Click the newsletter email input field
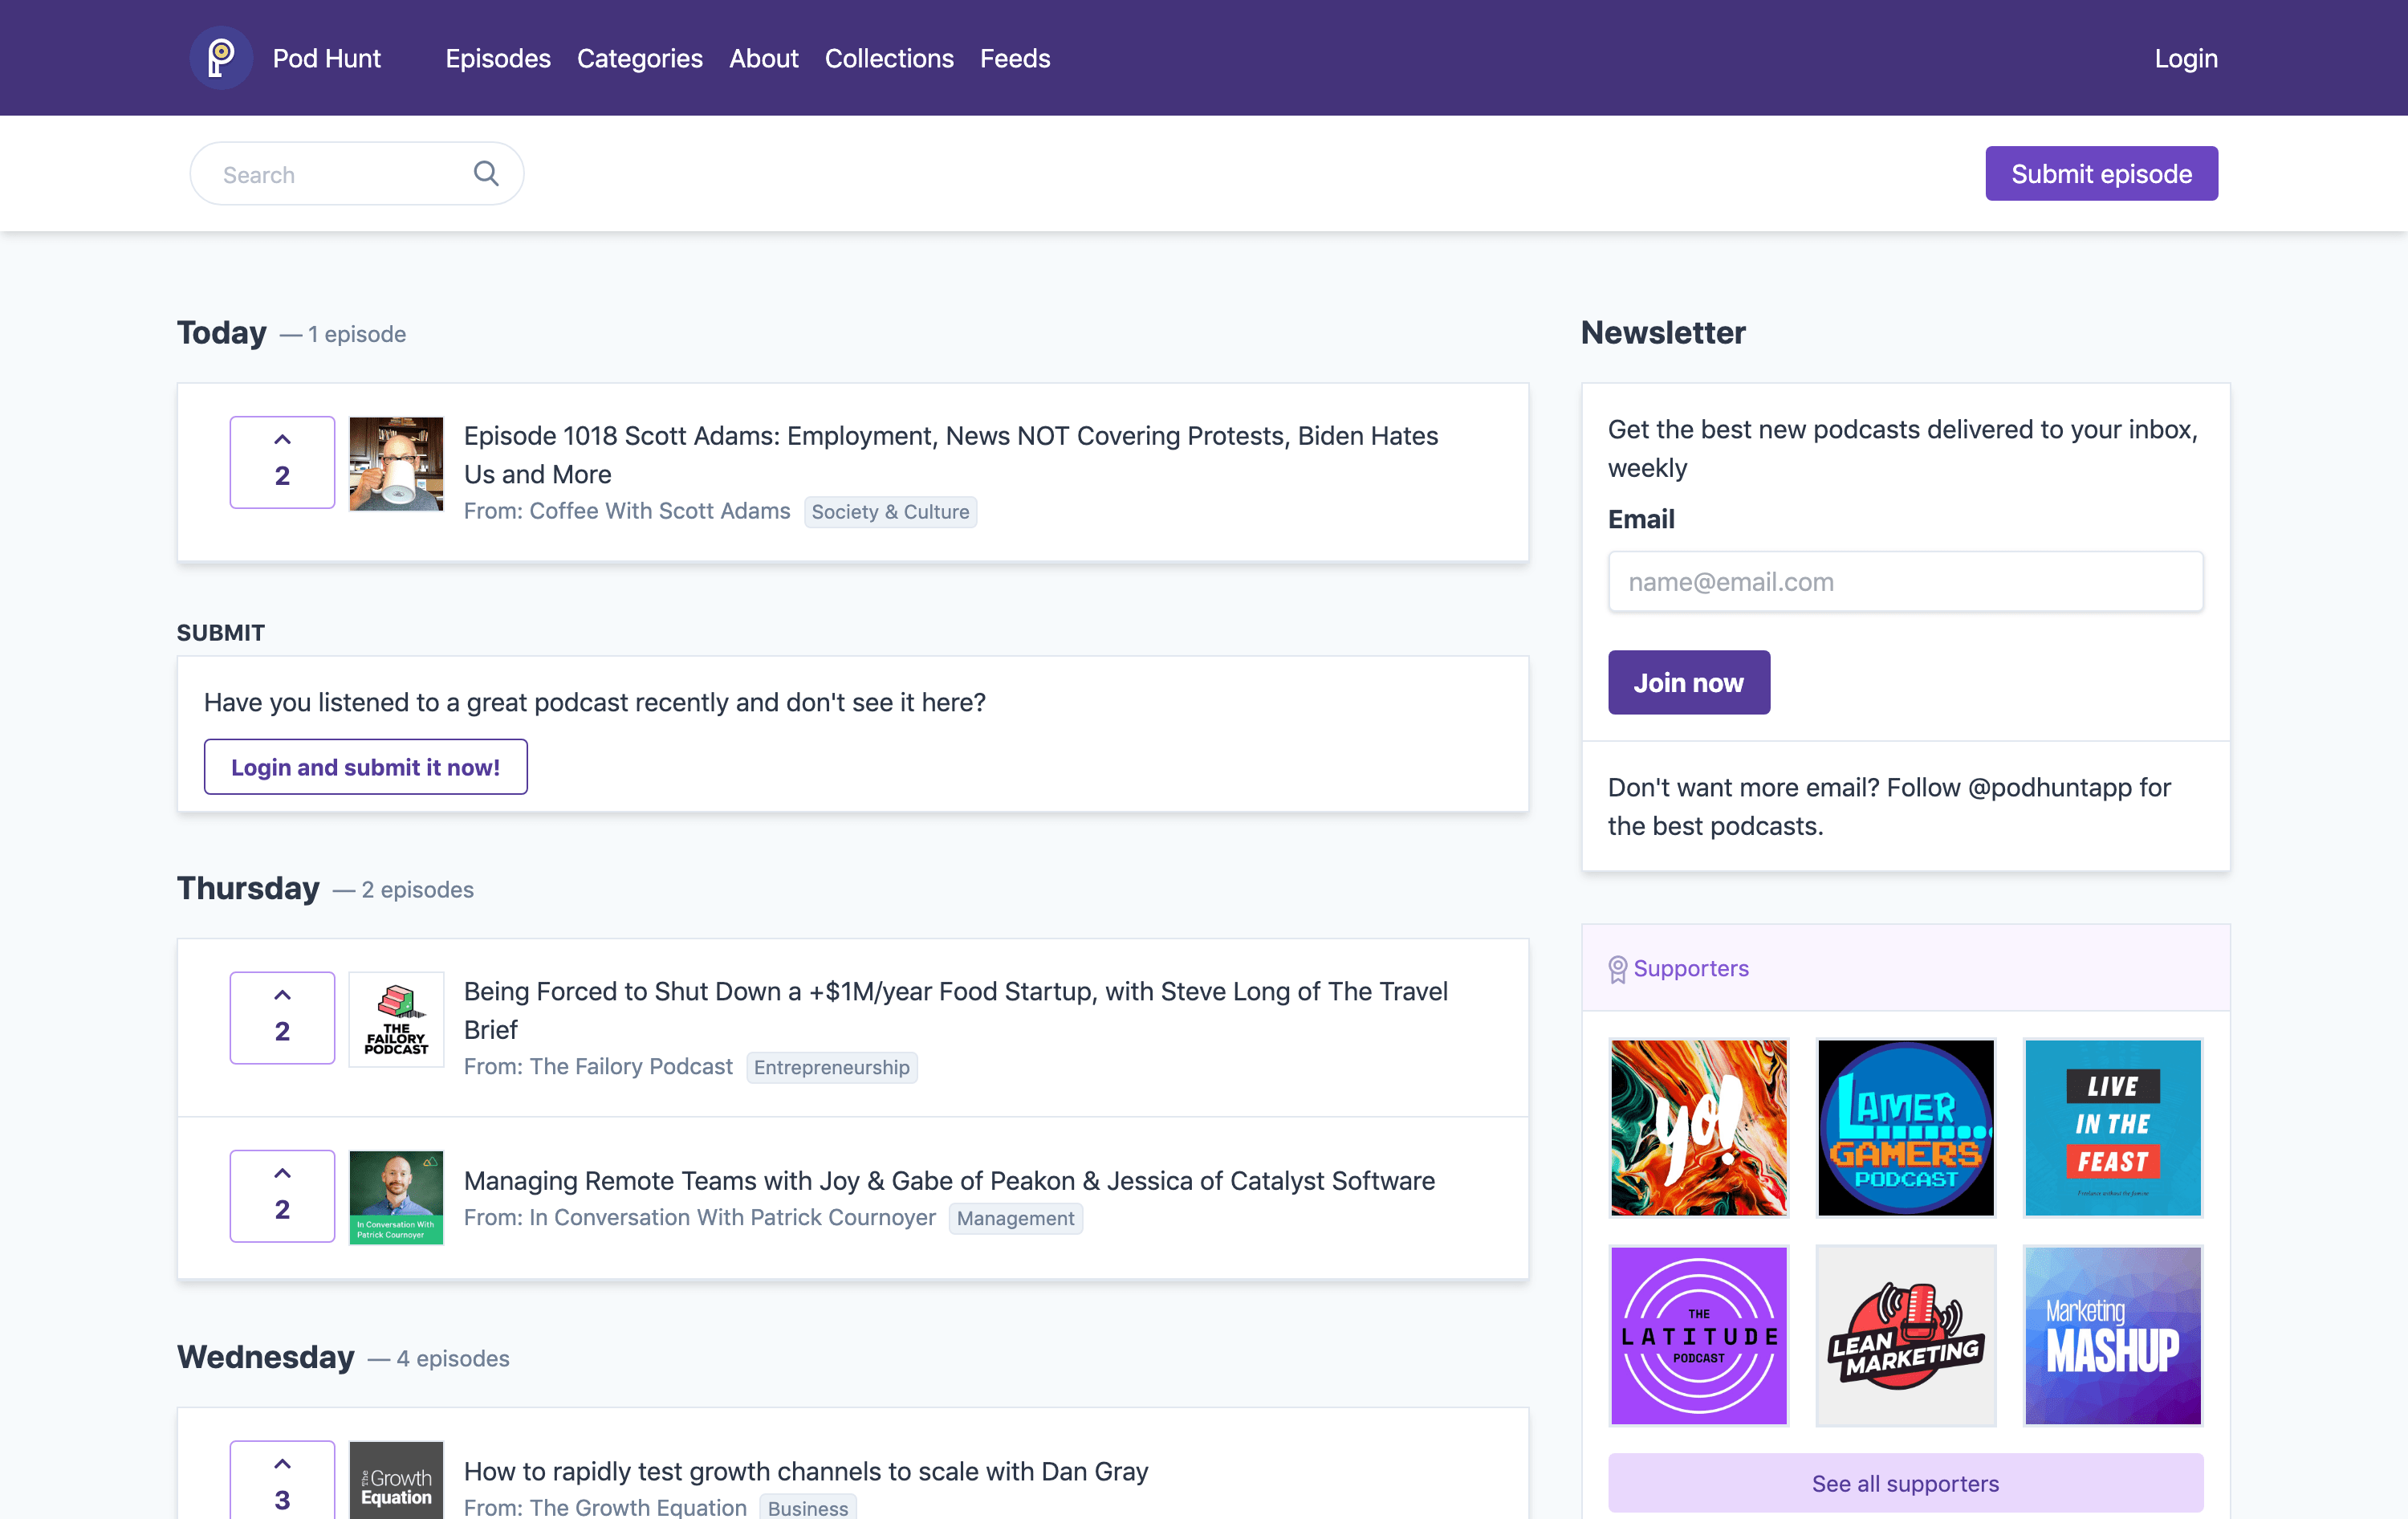The width and height of the screenshot is (2408, 1519). click(1904, 581)
